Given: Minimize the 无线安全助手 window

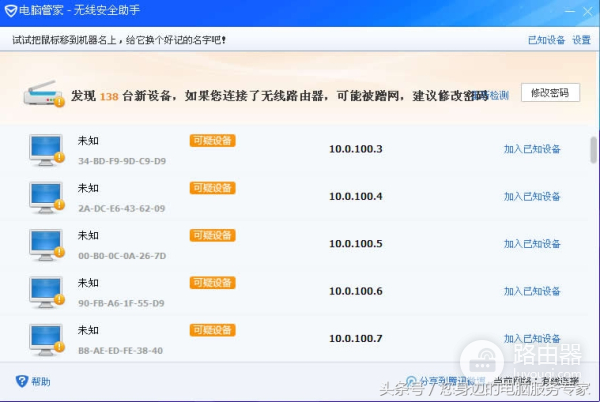Looking at the screenshot, I should click(x=570, y=11).
